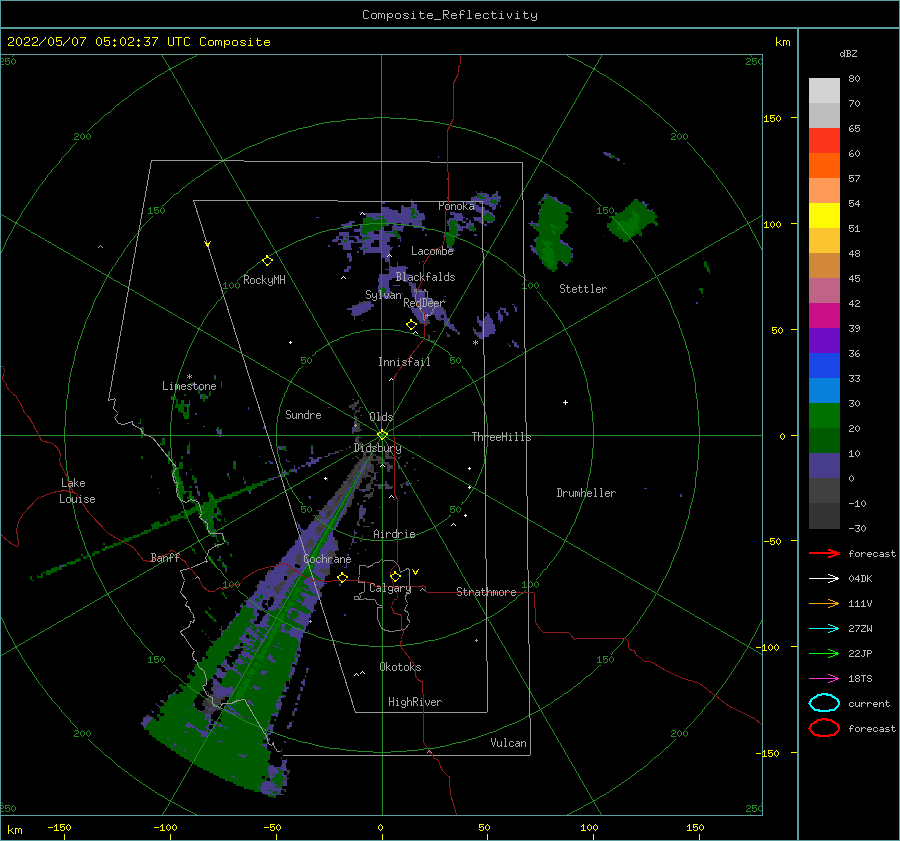Click the Blackfalds town label
Viewport: 900px width, 841px height.
(x=425, y=277)
